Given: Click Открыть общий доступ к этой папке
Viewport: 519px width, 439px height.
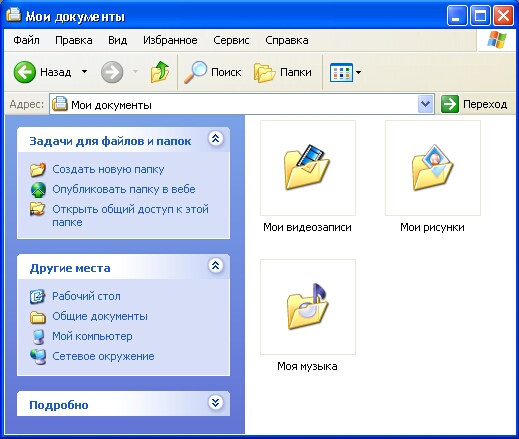Looking at the screenshot, I should [130, 216].
